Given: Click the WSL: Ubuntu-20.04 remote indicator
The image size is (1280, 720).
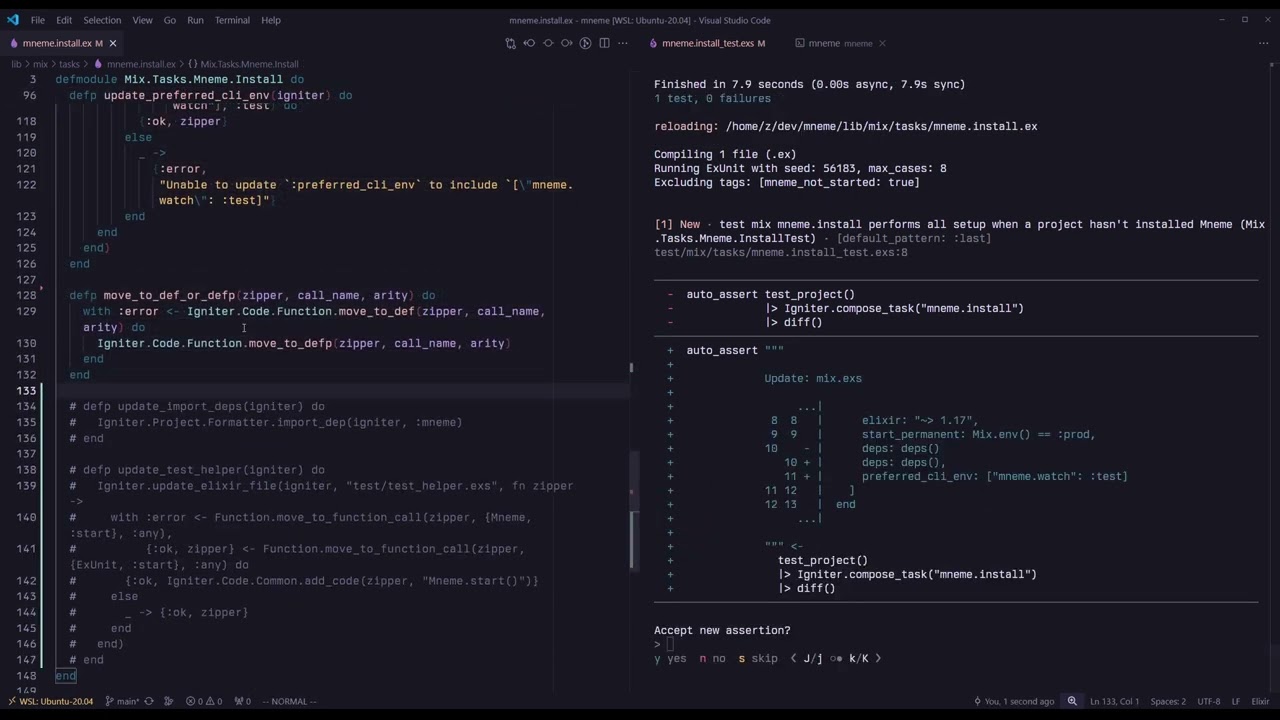Looking at the screenshot, I should [x=49, y=701].
